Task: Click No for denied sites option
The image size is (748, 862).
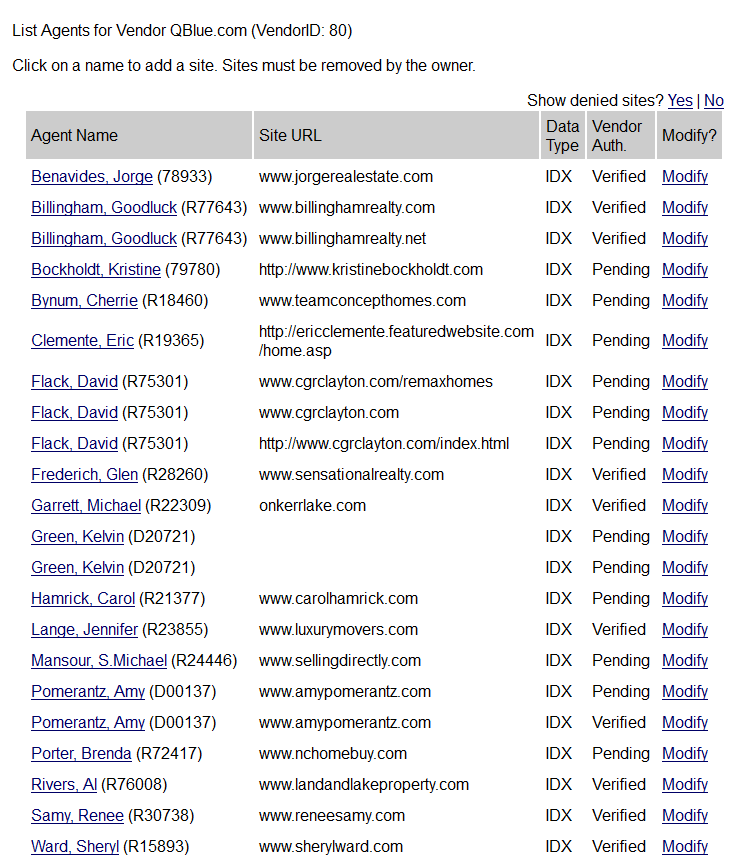Action: click(714, 101)
